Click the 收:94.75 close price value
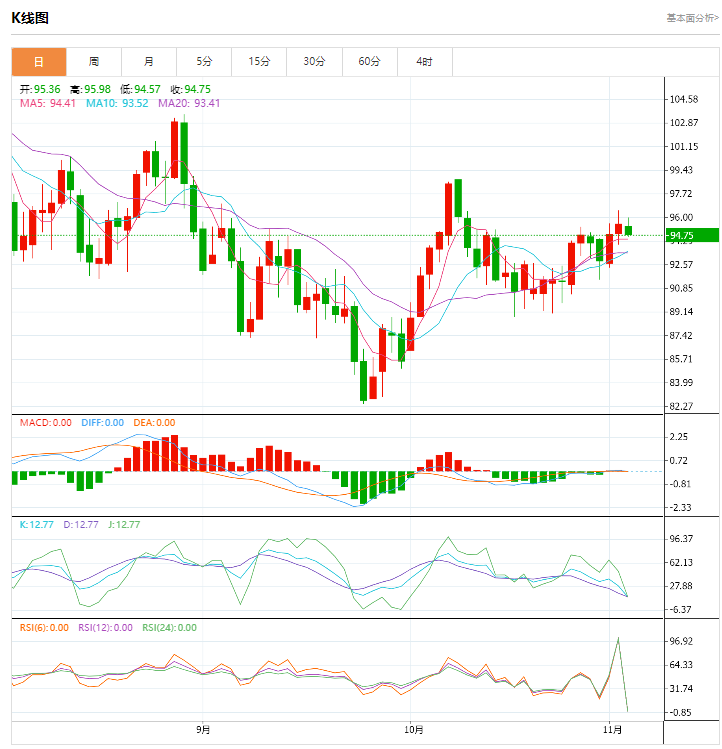This screenshot has width=722, height=749. click(x=191, y=89)
